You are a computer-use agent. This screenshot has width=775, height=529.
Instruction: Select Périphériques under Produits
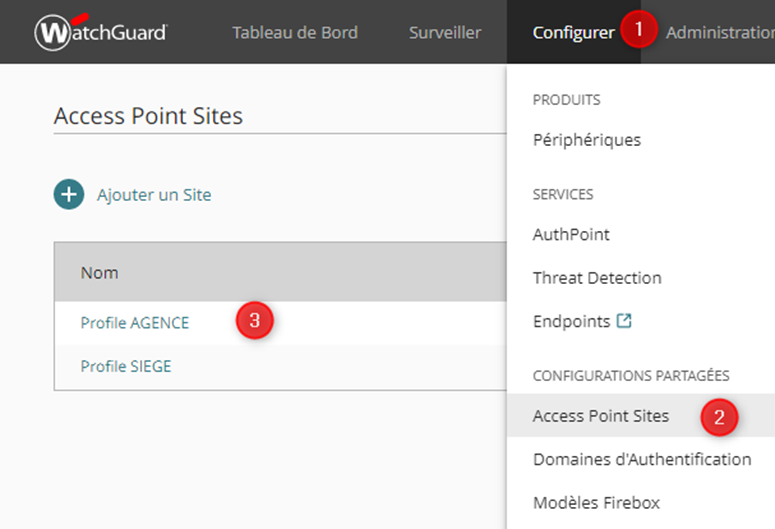point(586,140)
